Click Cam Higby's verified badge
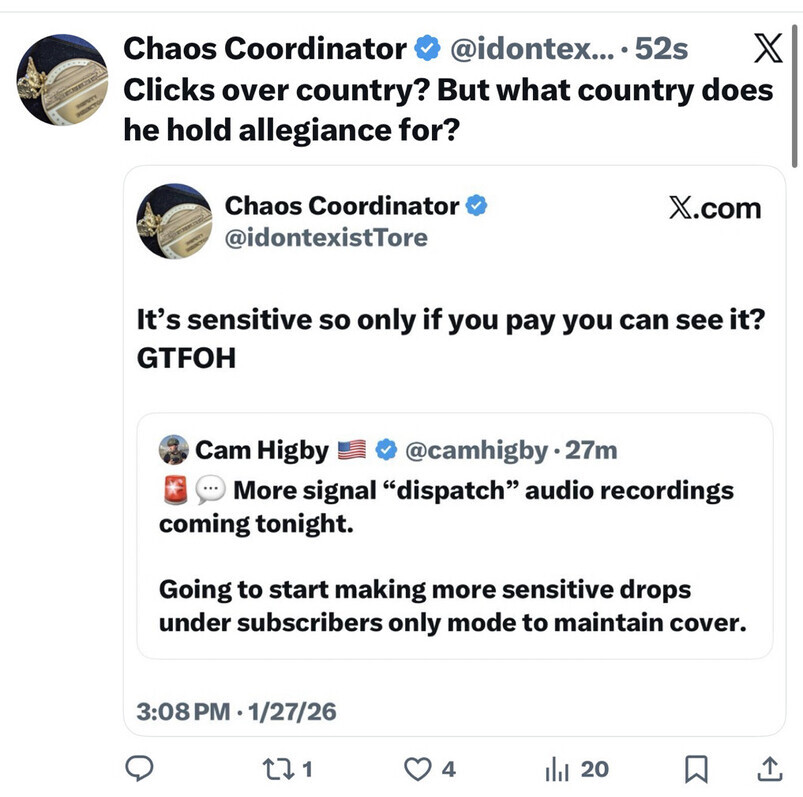Screen dimensions: 803x797 pyautogui.click(x=385, y=451)
